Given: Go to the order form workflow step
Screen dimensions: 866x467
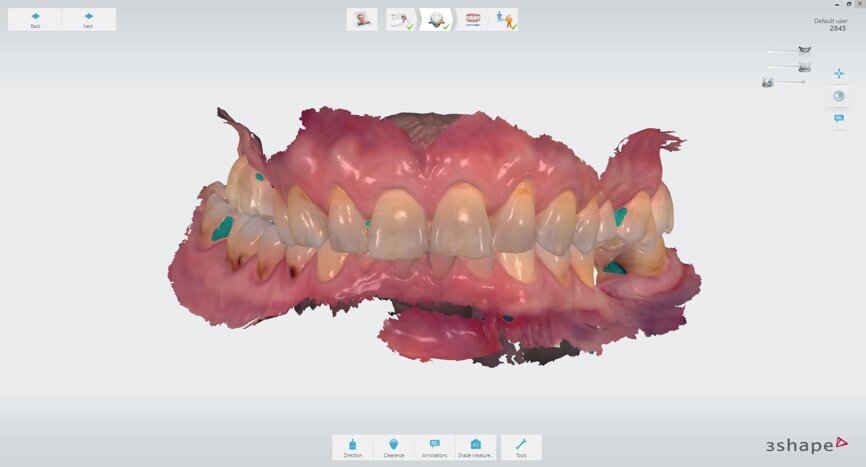Looking at the screenshot, I should pyautogui.click(x=401, y=19).
